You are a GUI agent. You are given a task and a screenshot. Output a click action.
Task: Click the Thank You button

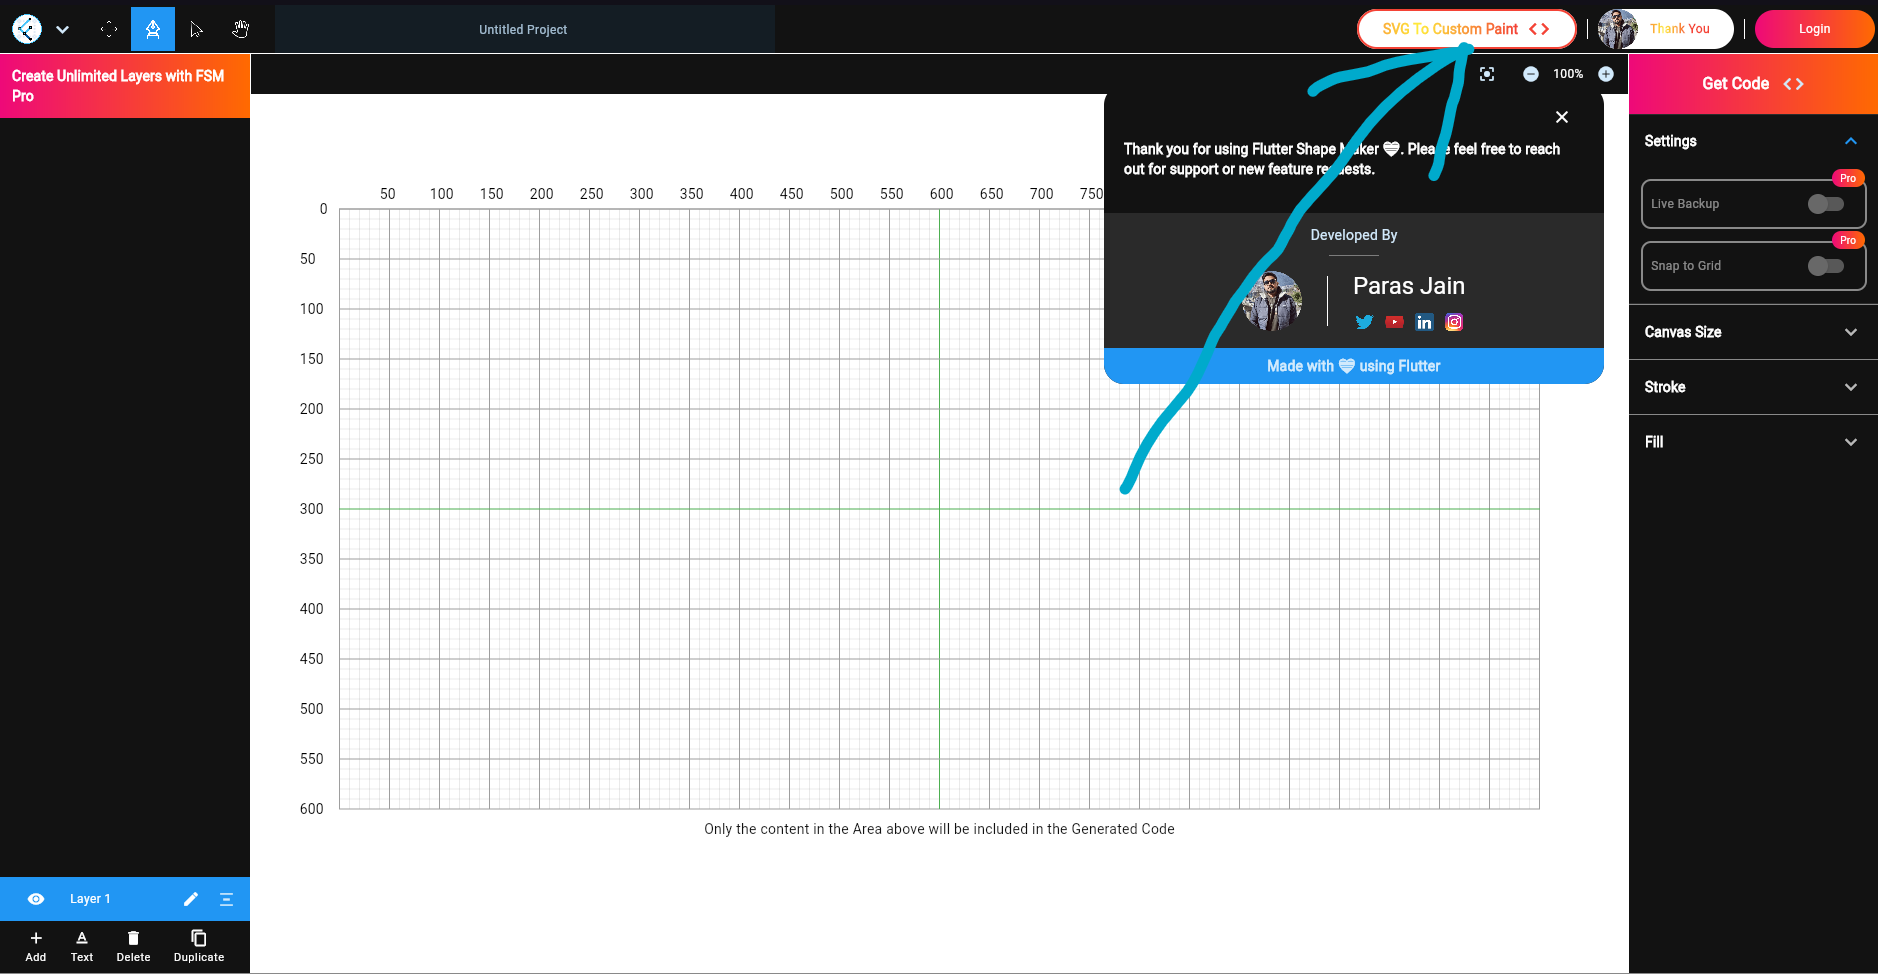pyautogui.click(x=1665, y=29)
